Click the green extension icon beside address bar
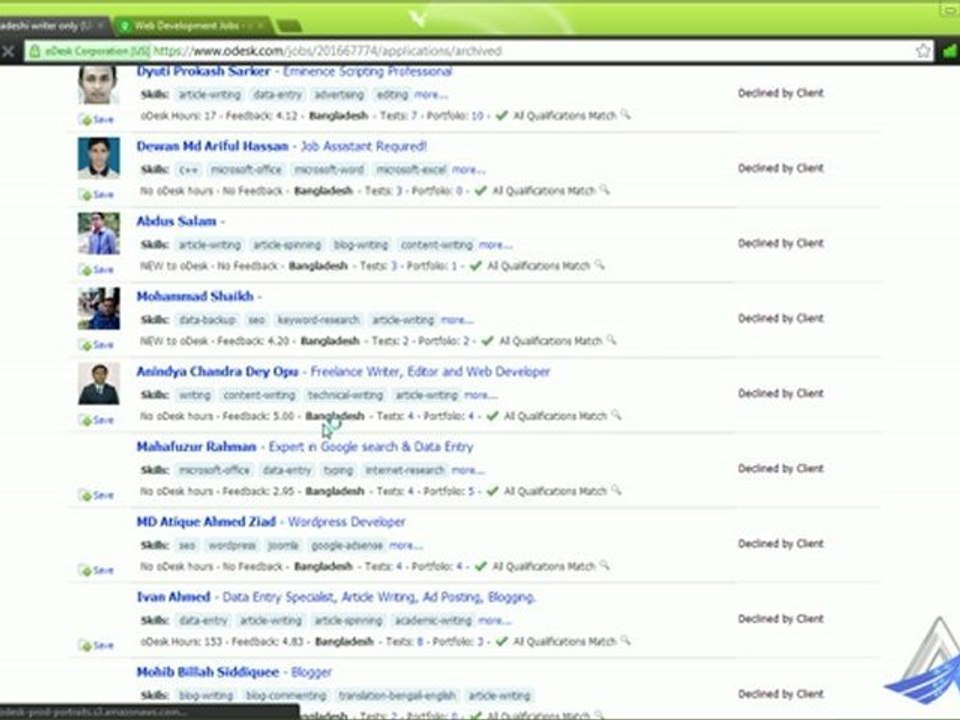This screenshot has width=960, height=720. [x=950, y=51]
